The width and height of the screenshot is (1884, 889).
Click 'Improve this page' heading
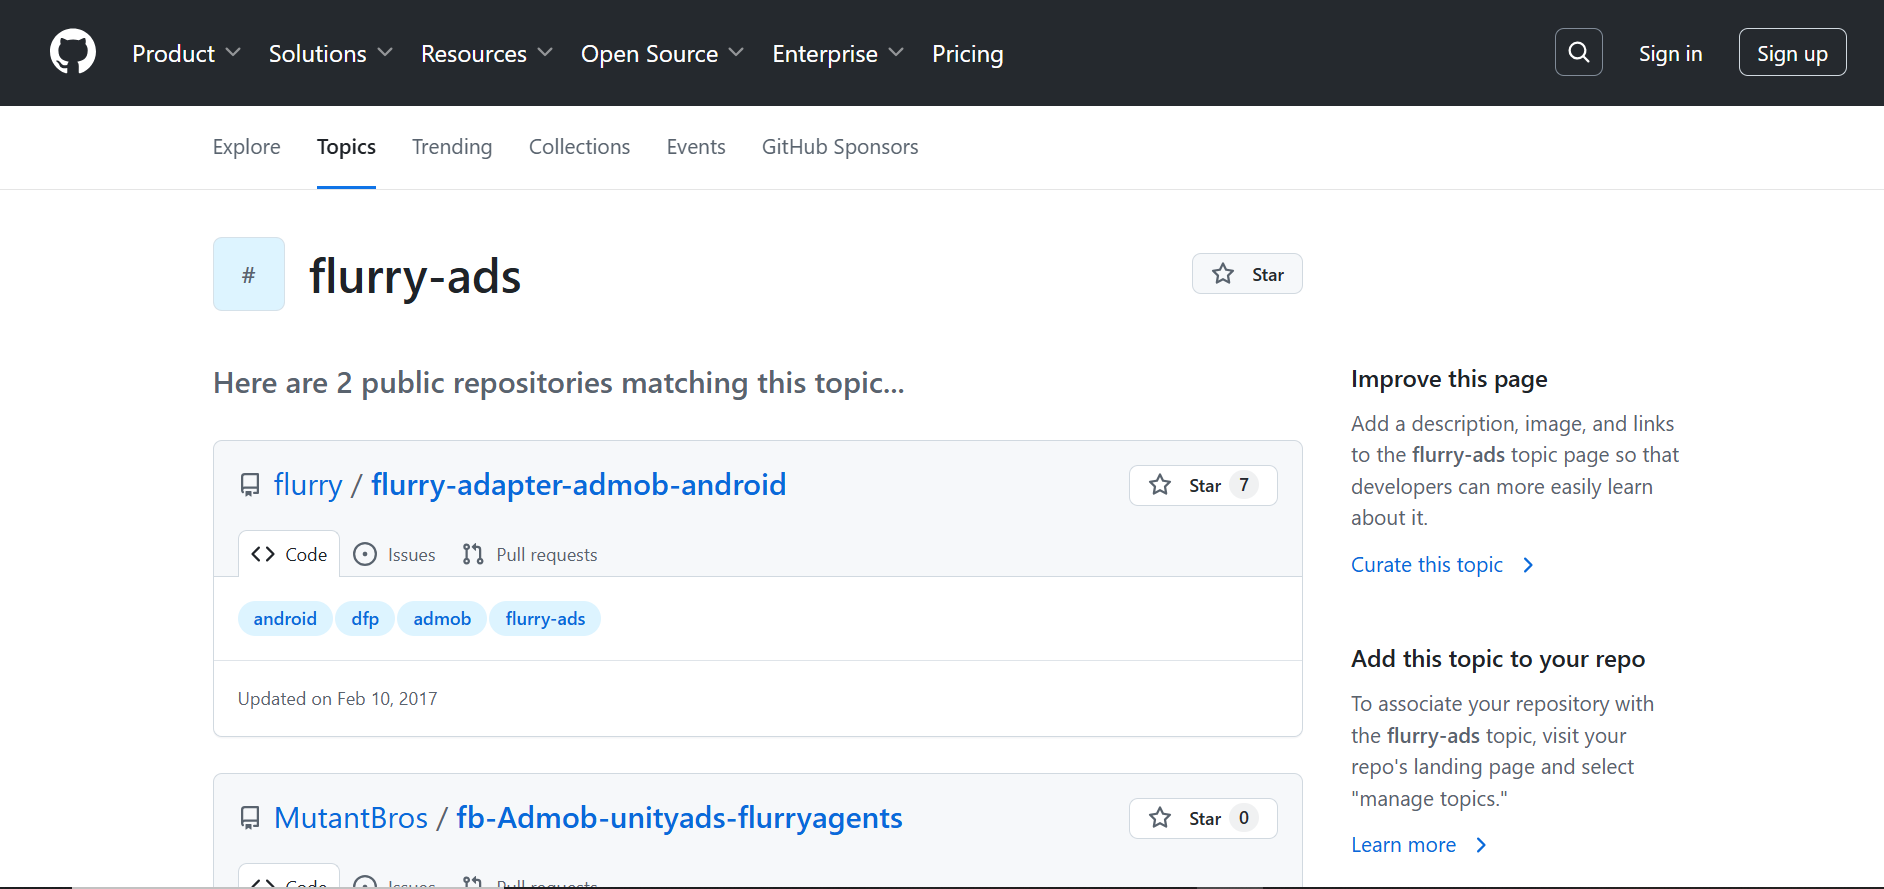pos(1449,379)
